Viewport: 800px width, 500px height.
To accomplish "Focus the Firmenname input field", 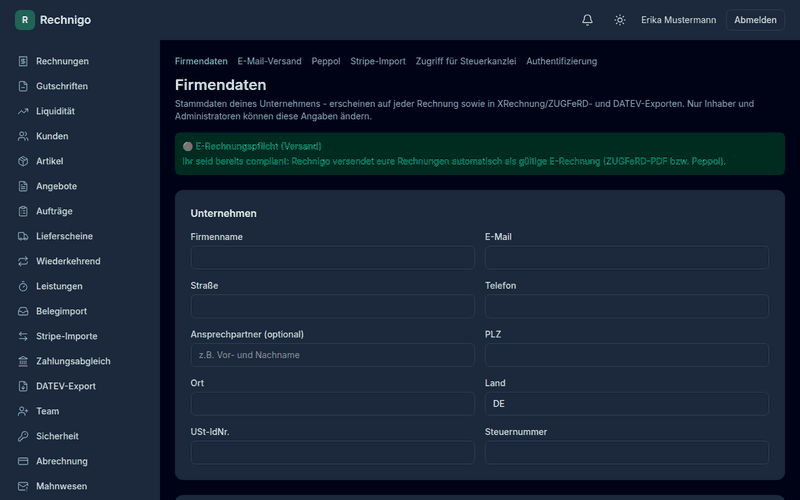I will [x=333, y=258].
